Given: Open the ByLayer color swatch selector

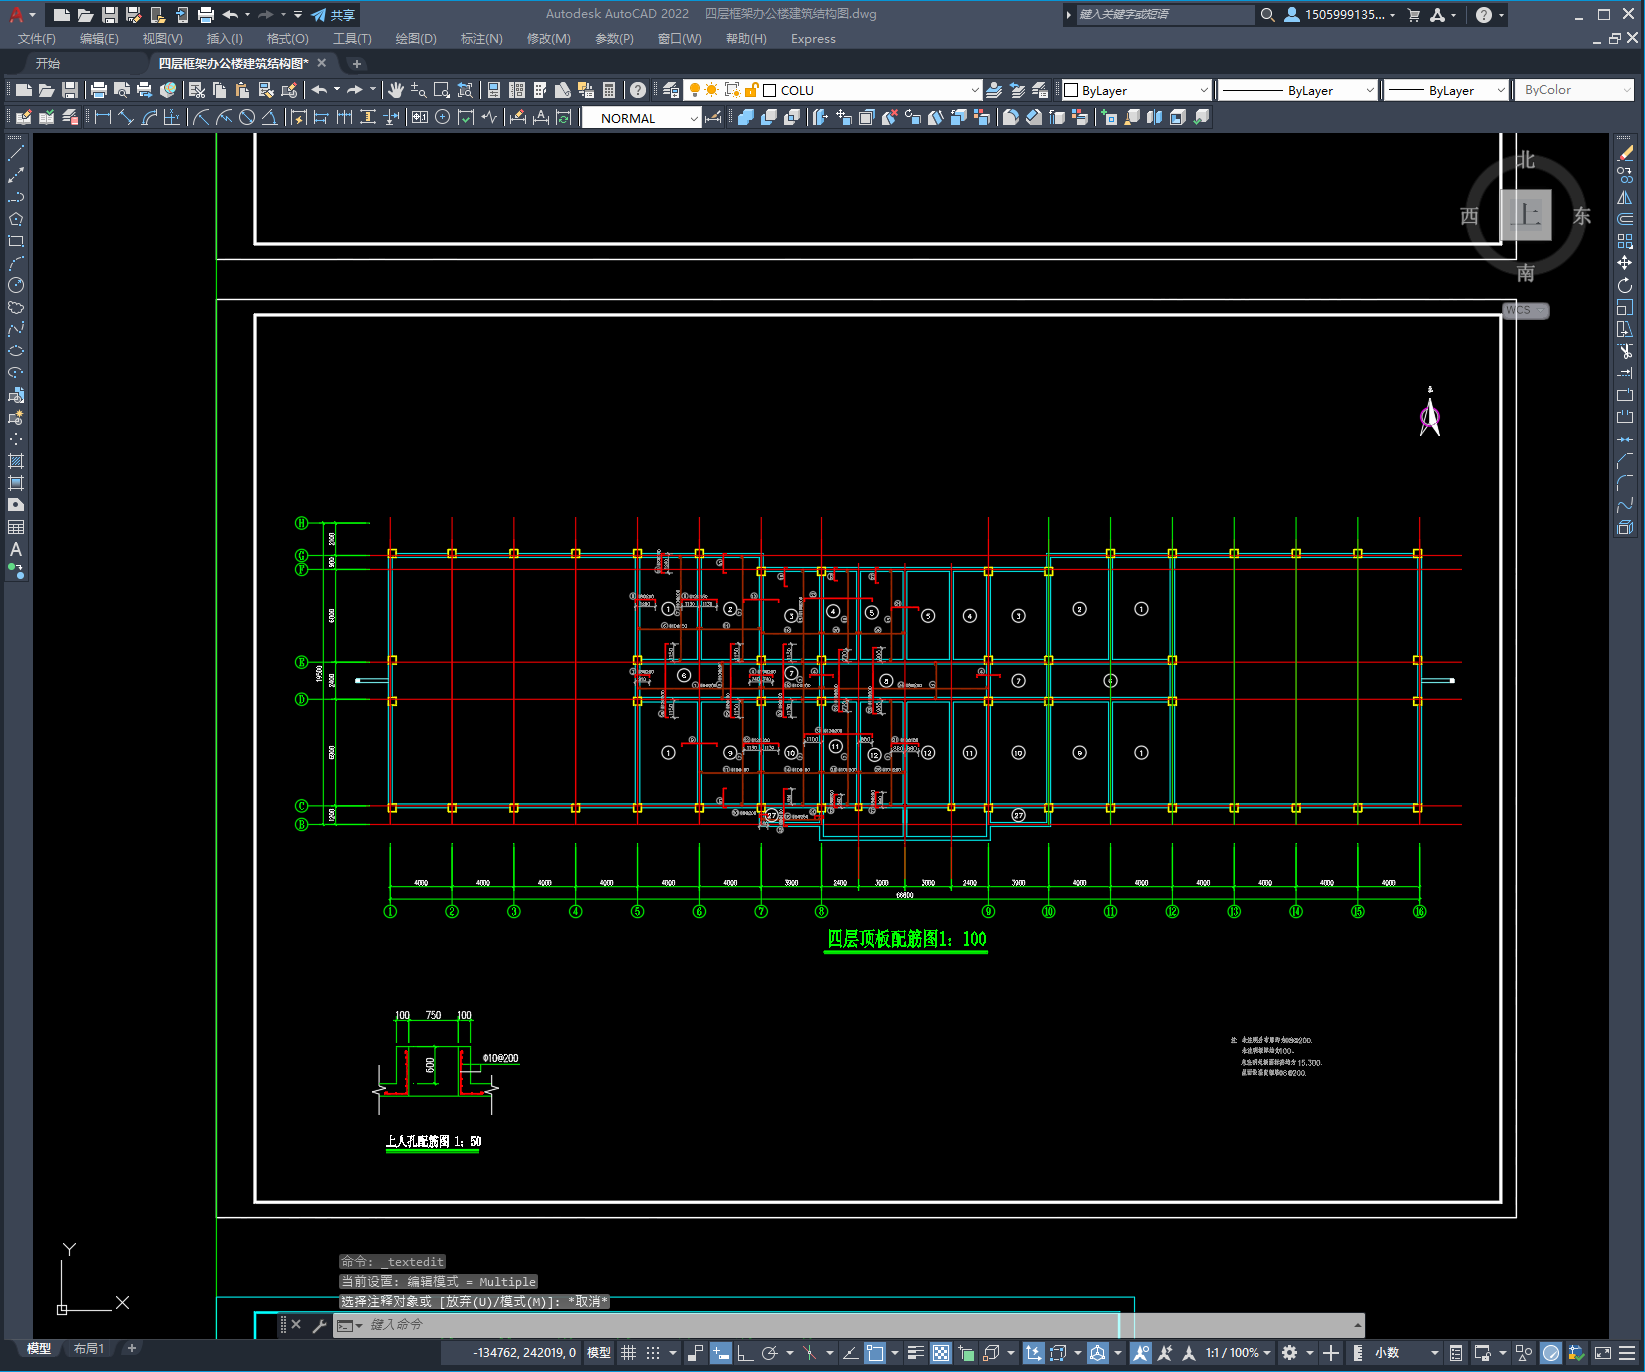Looking at the screenshot, I should click(1136, 90).
